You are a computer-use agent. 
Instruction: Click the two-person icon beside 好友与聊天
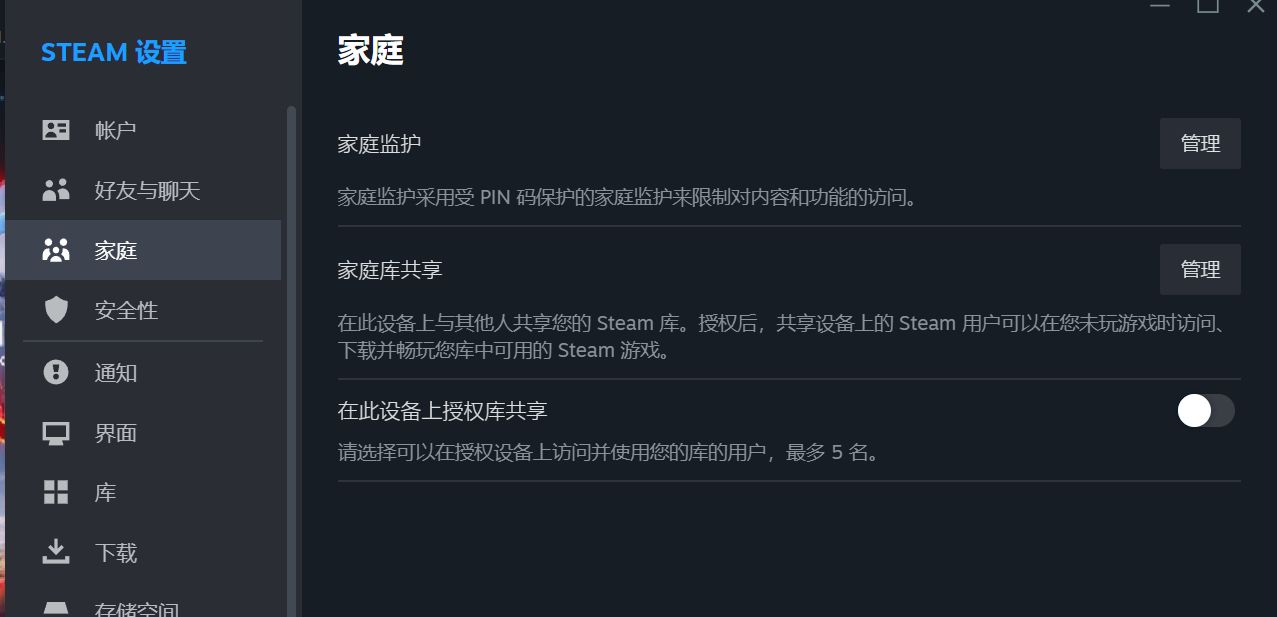(x=56, y=190)
